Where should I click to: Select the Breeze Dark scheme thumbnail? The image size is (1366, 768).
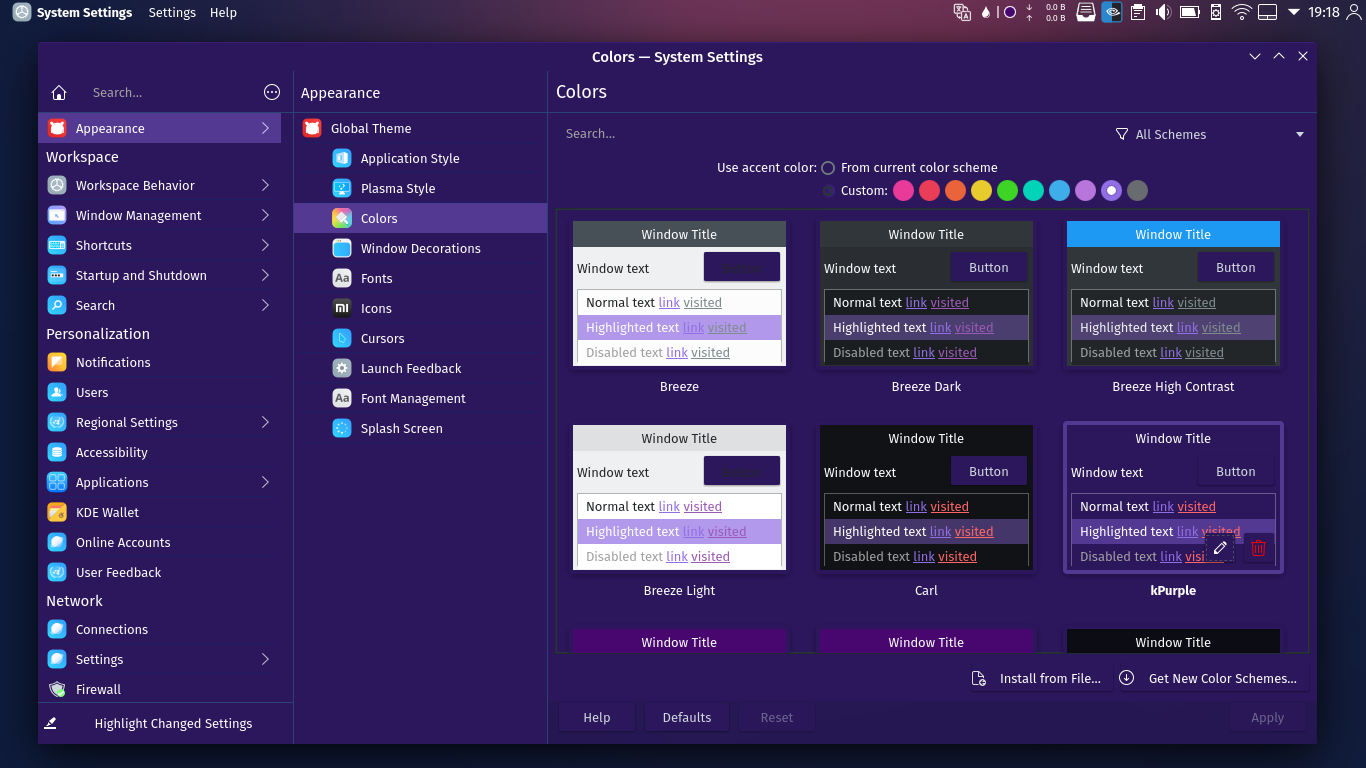point(926,294)
